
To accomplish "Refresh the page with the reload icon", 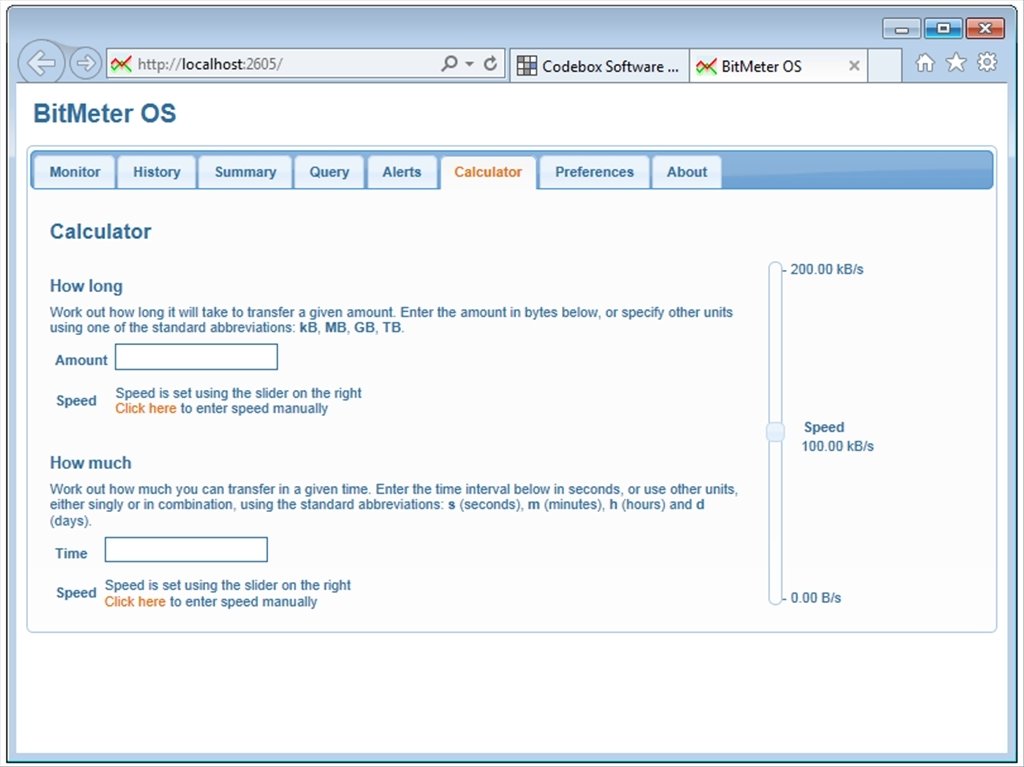I will 490,63.
